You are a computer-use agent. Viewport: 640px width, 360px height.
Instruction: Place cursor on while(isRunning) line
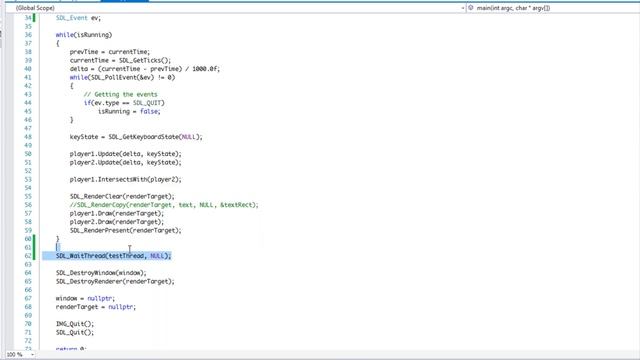click(x=84, y=35)
